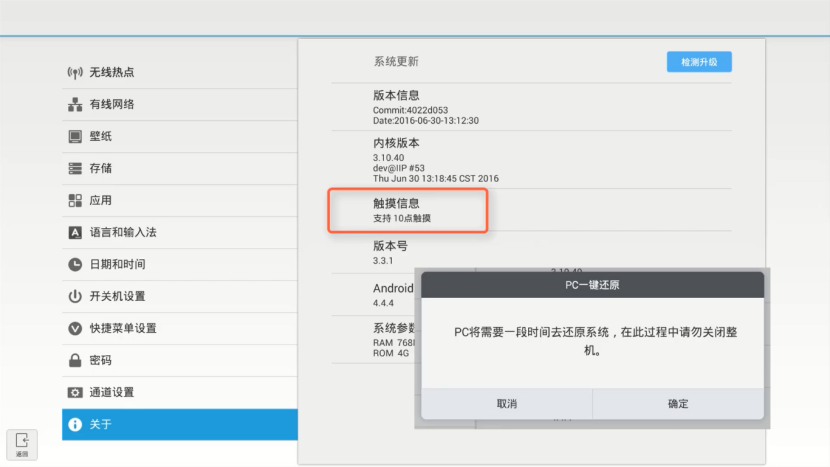Select 关于 menu item
The width and height of the screenshot is (830, 467).
[179, 424]
